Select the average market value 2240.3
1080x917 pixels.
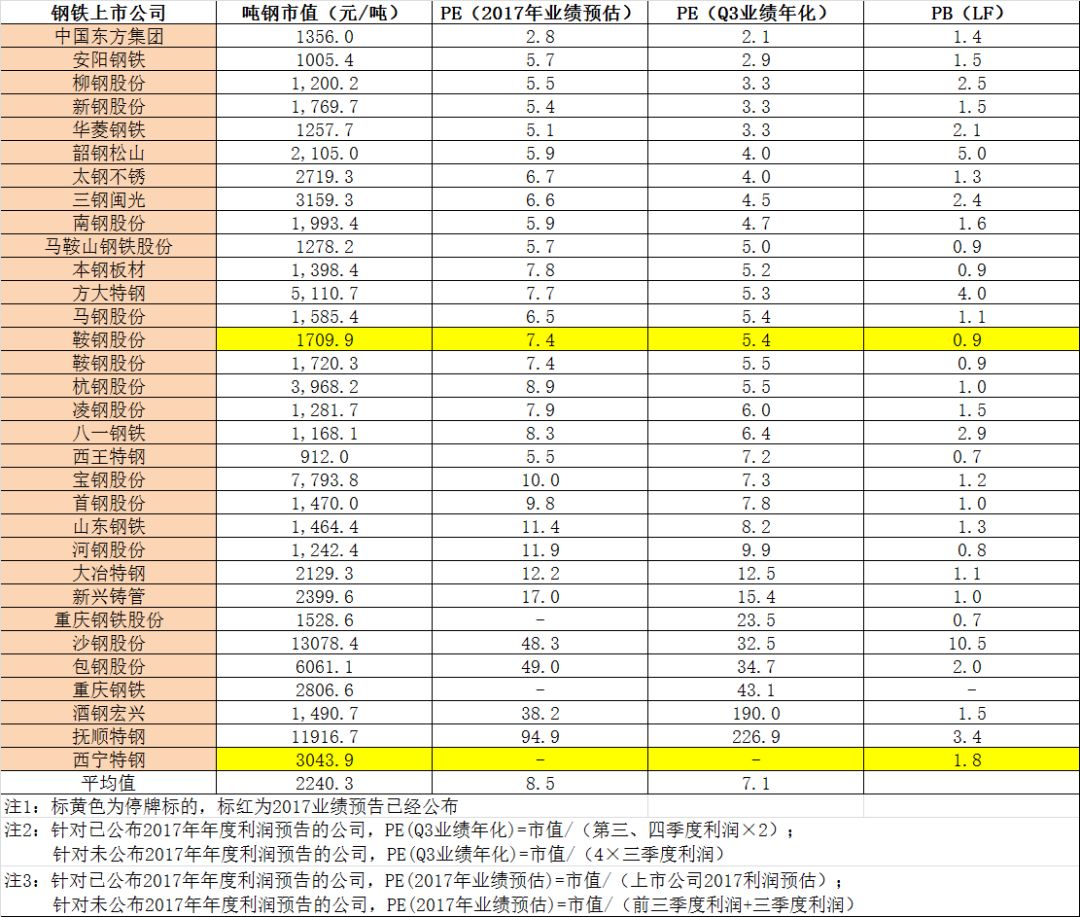tap(324, 784)
